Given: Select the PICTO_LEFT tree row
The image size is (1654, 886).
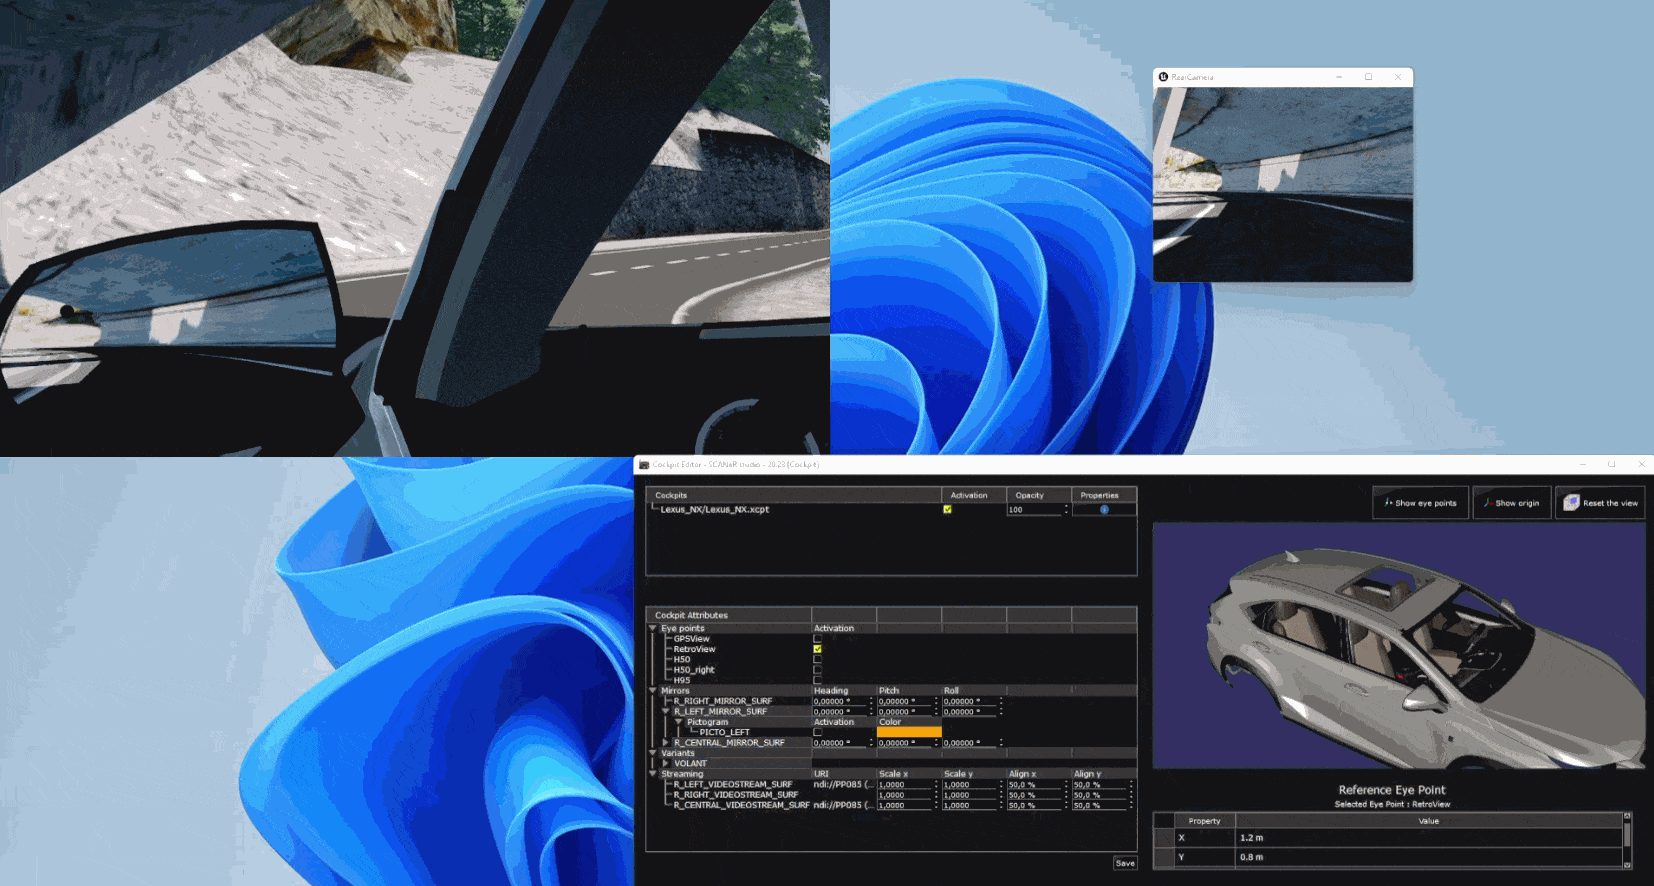Looking at the screenshot, I should tap(724, 732).
